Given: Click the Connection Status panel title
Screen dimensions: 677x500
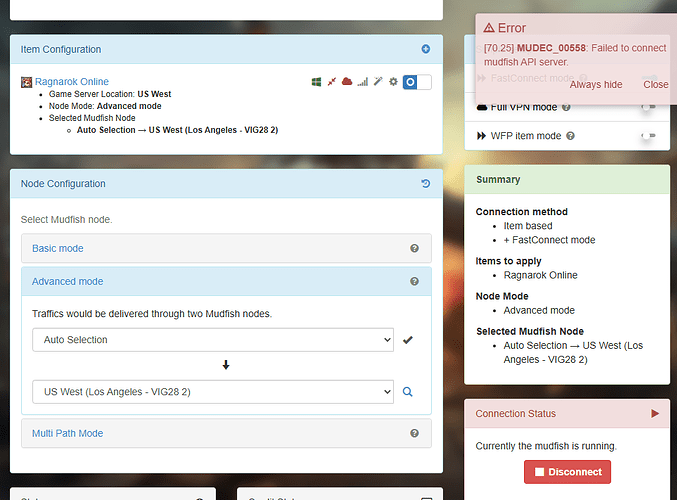Looking at the screenshot, I should pyautogui.click(x=516, y=414).
